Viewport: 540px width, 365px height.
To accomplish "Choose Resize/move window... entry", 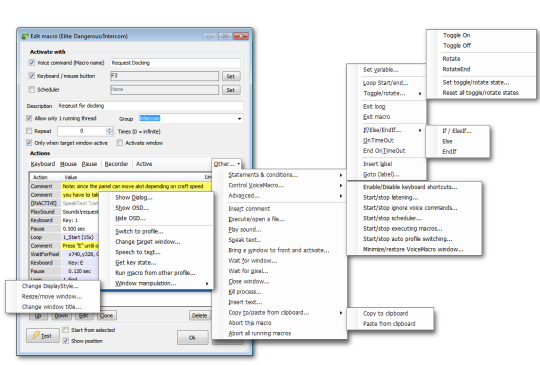I will (52, 296).
